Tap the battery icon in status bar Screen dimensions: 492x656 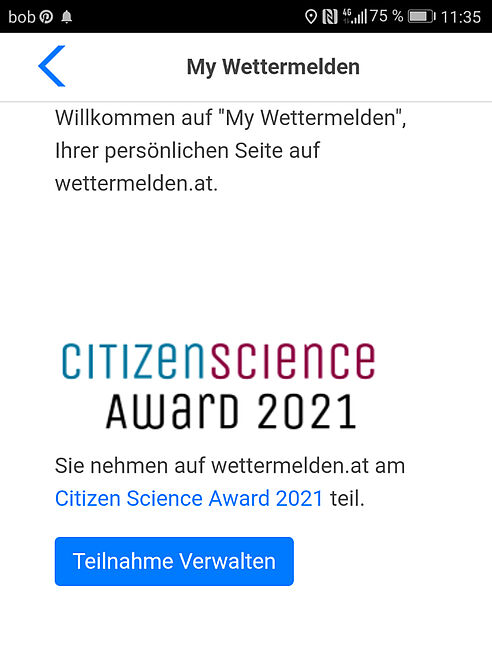[422, 17]
